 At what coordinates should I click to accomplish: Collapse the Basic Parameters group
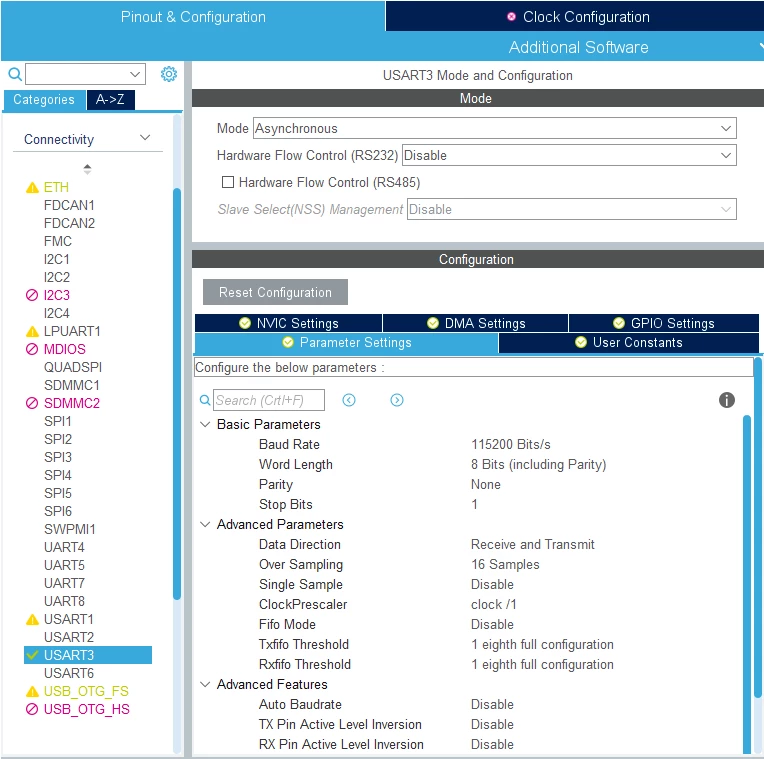(x=205, y=424)
